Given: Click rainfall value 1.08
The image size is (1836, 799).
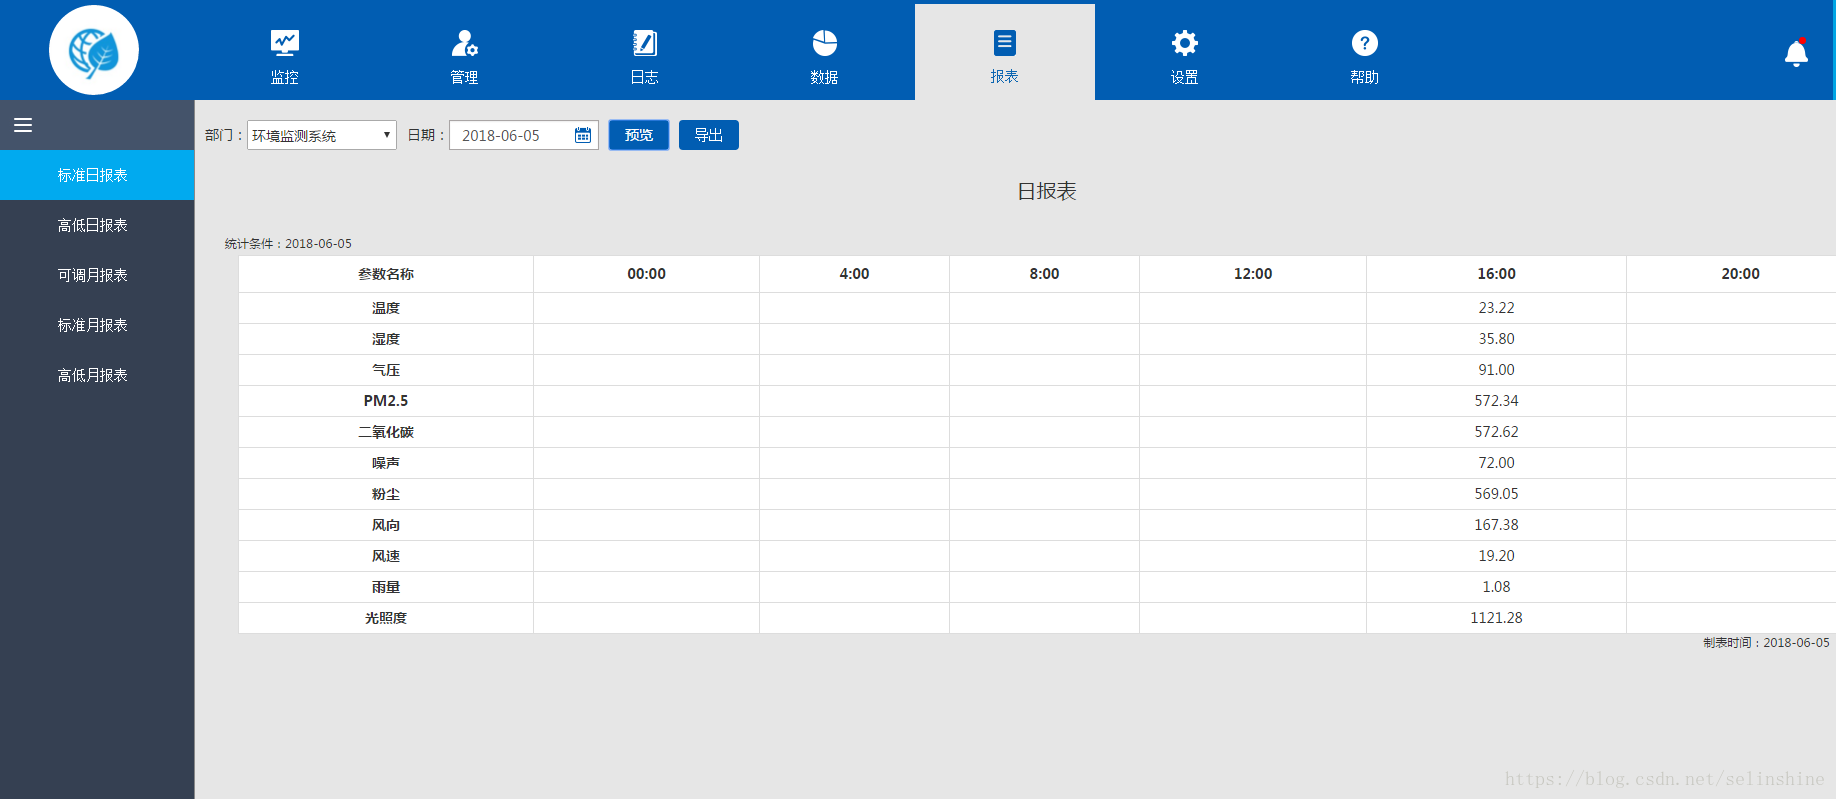Looking at the screenshot, I should [x=1496, y=587].
